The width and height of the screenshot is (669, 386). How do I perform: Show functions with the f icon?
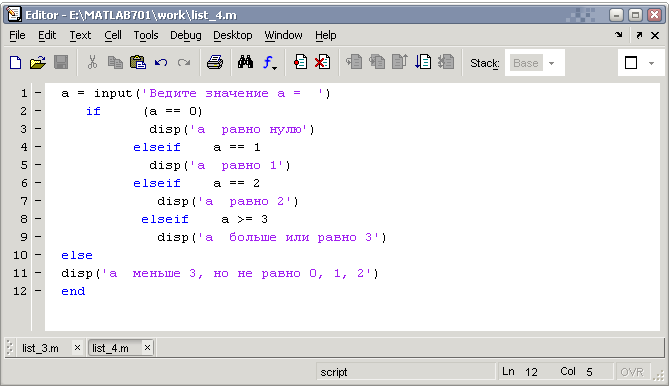tap(269, 63)
